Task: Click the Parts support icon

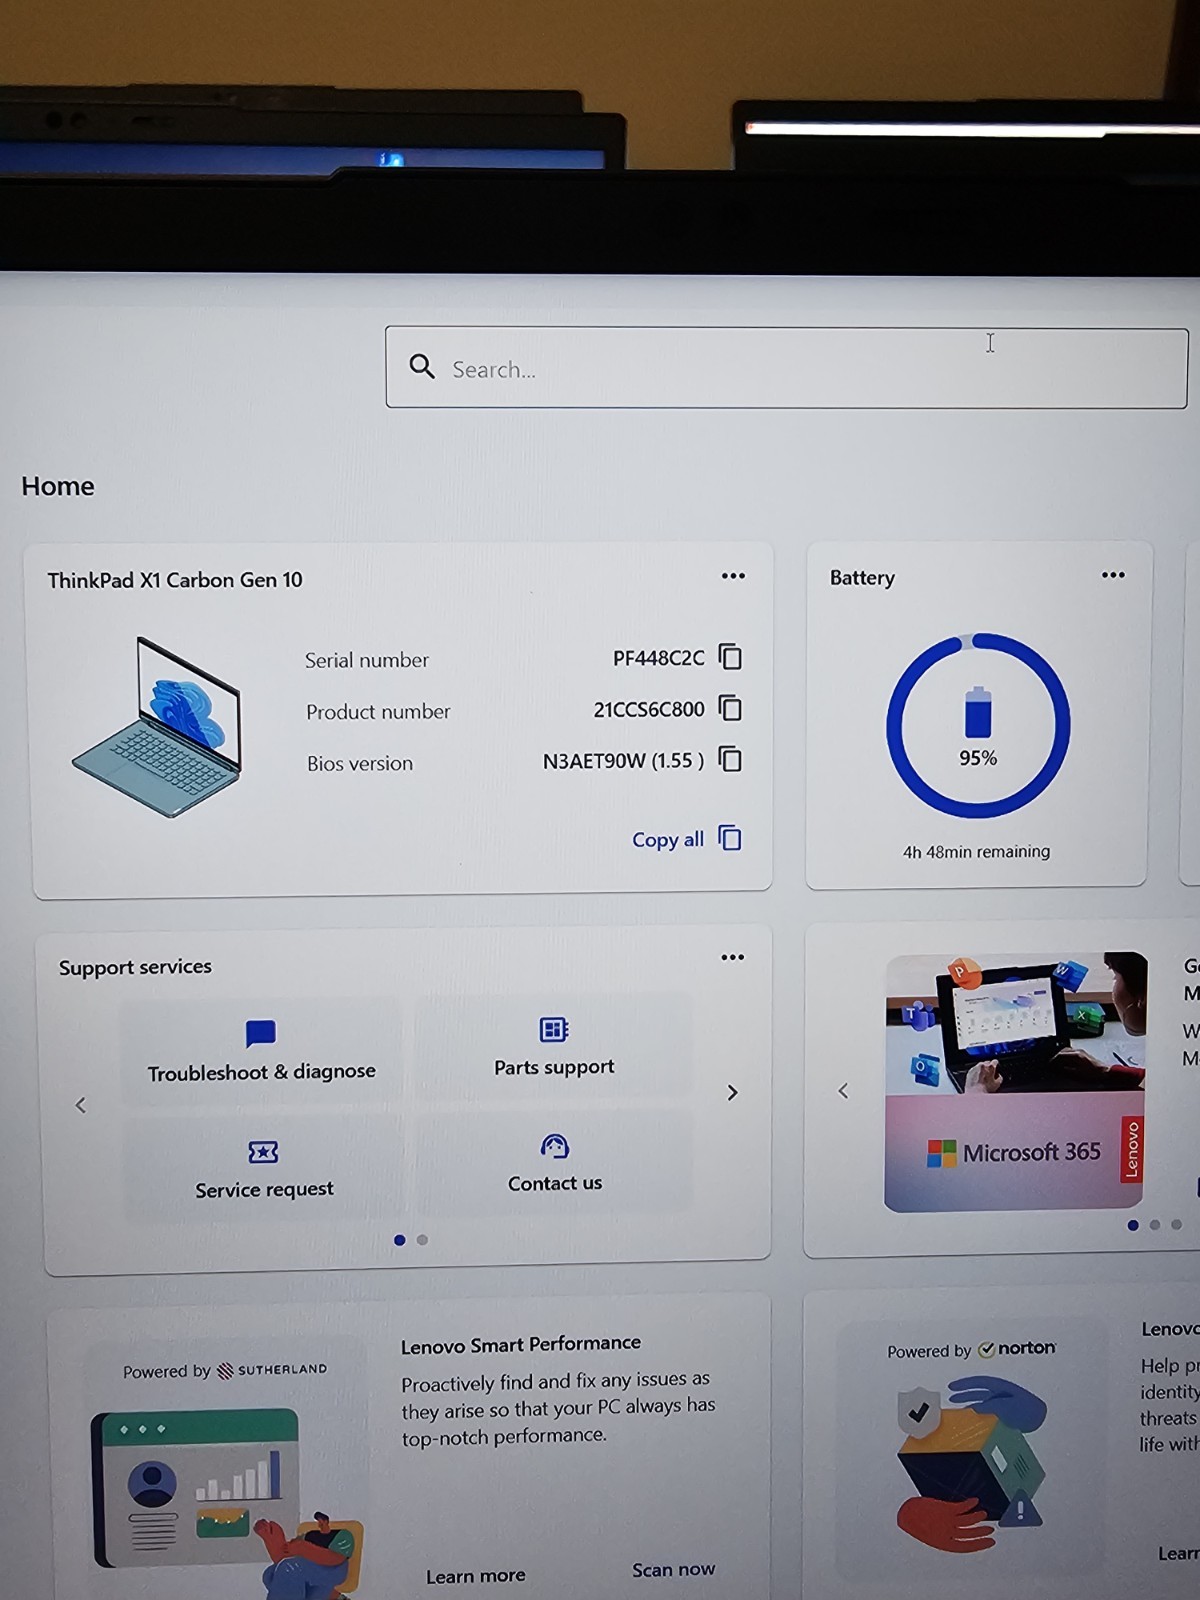Action: [x=554, y=1029]
